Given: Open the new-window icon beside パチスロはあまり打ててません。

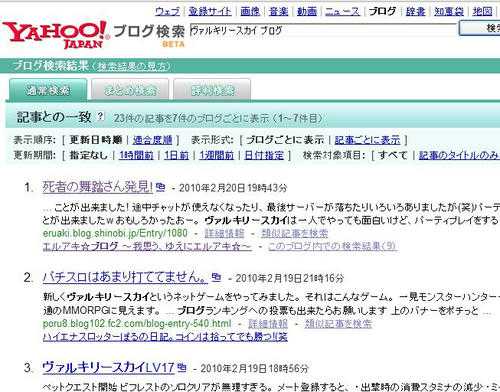Looking at the screenshot, I should tap(217, 277).
